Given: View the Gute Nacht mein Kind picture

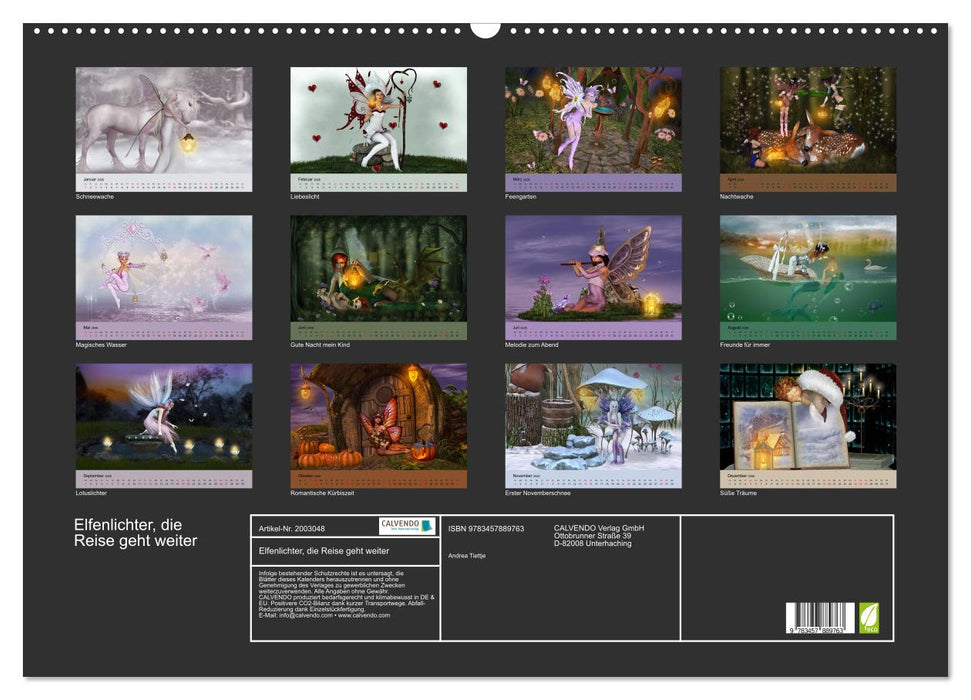Looking at the screenshot, I should (378, 268).
